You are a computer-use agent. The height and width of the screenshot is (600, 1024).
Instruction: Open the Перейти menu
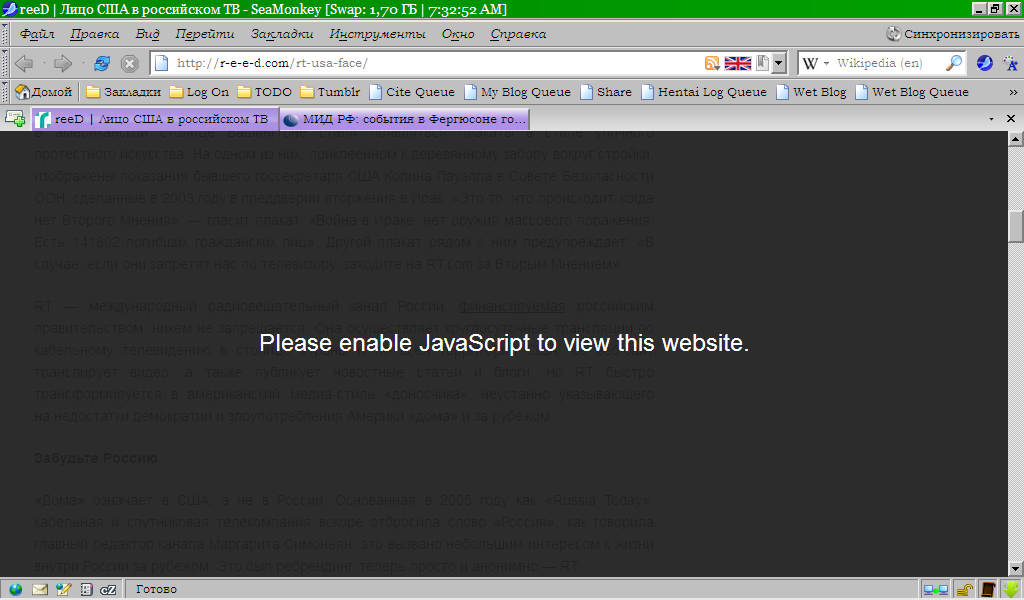pos(204,34)
